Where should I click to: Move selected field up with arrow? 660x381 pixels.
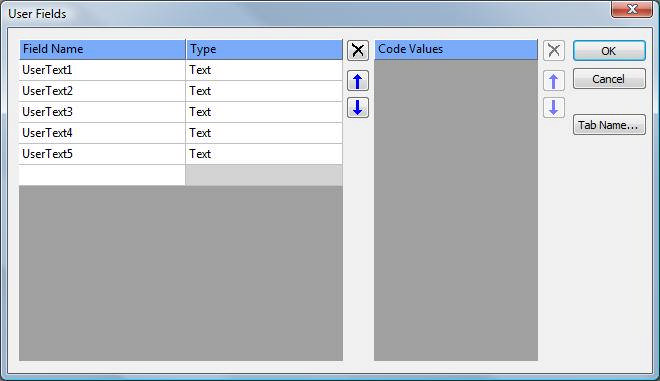(358, 81)
